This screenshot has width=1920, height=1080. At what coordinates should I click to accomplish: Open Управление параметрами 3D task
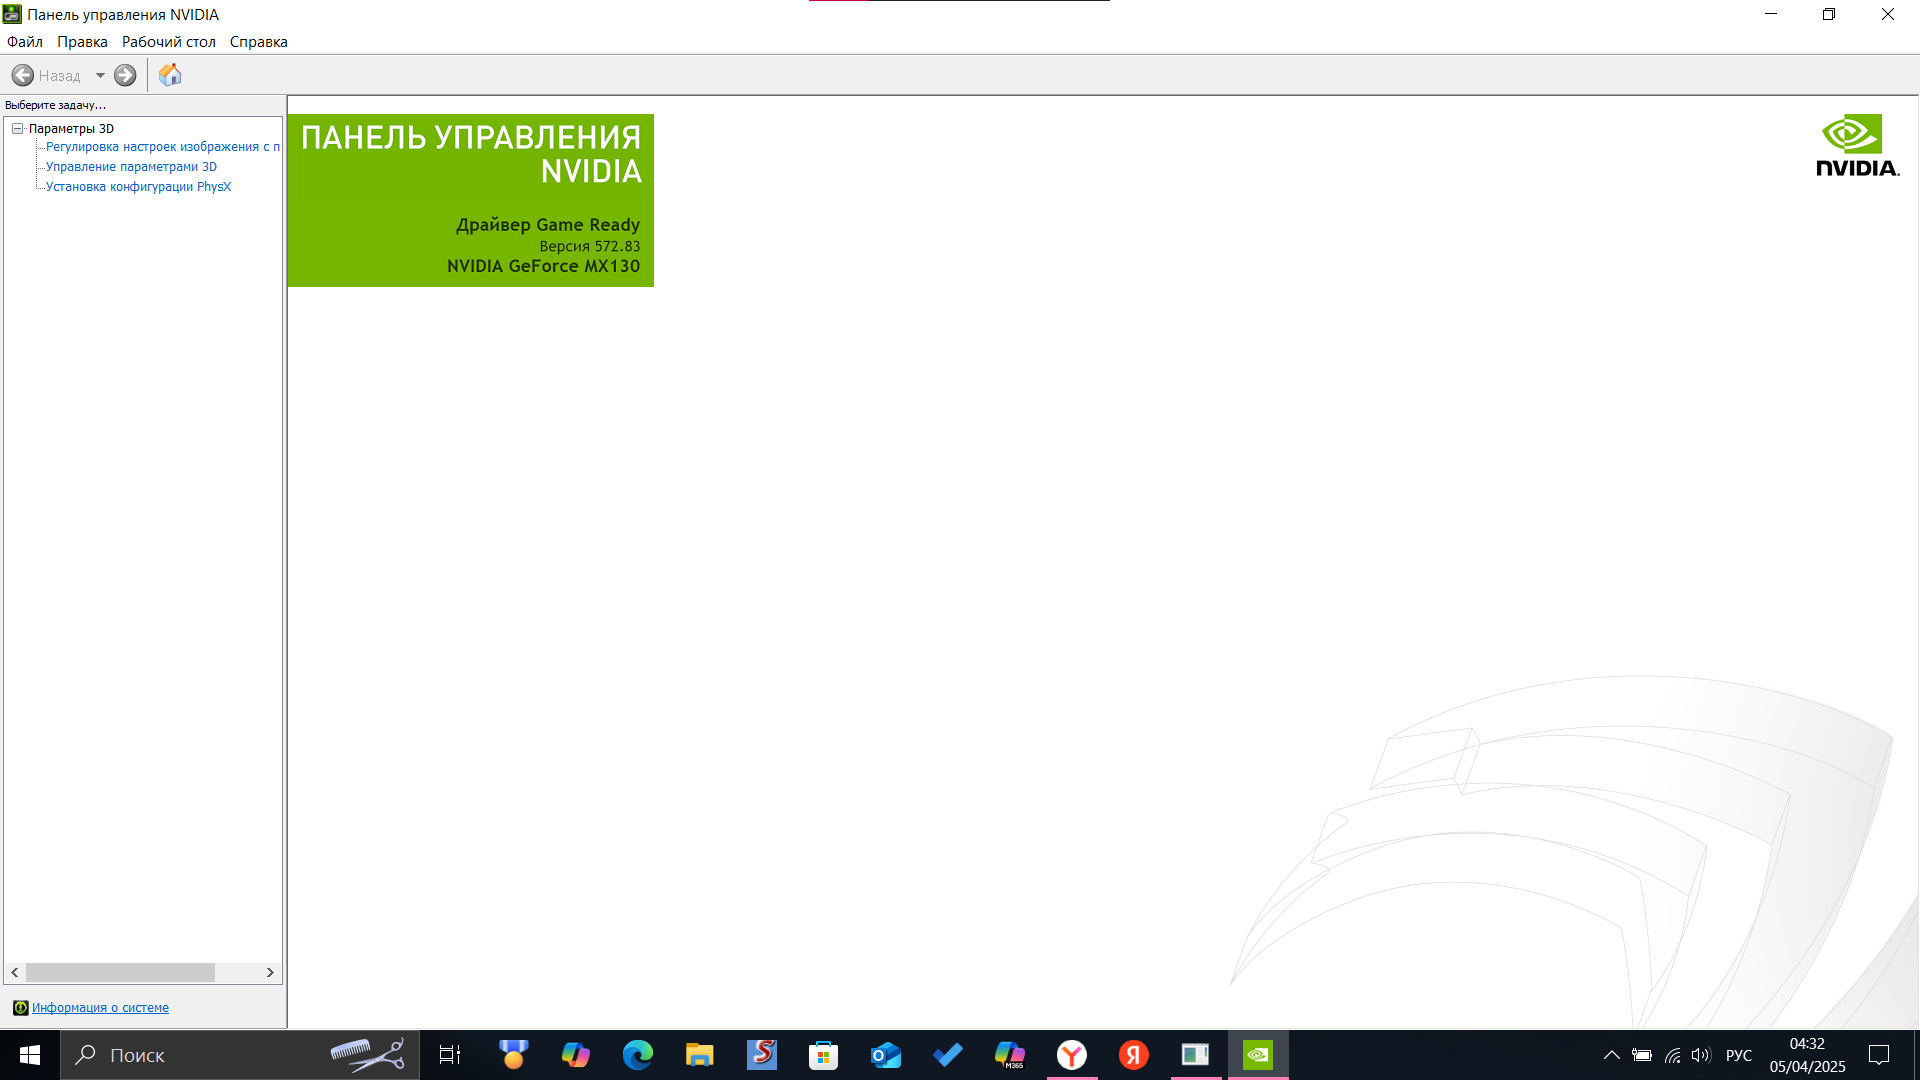tap(131, 167)
